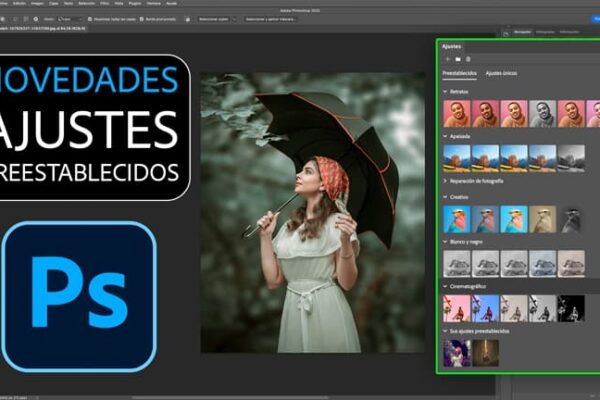Viewport: 600px width, 400px height.
Task: Open the Capa menu
Action: pyautogui.click(x=54, y=3)
